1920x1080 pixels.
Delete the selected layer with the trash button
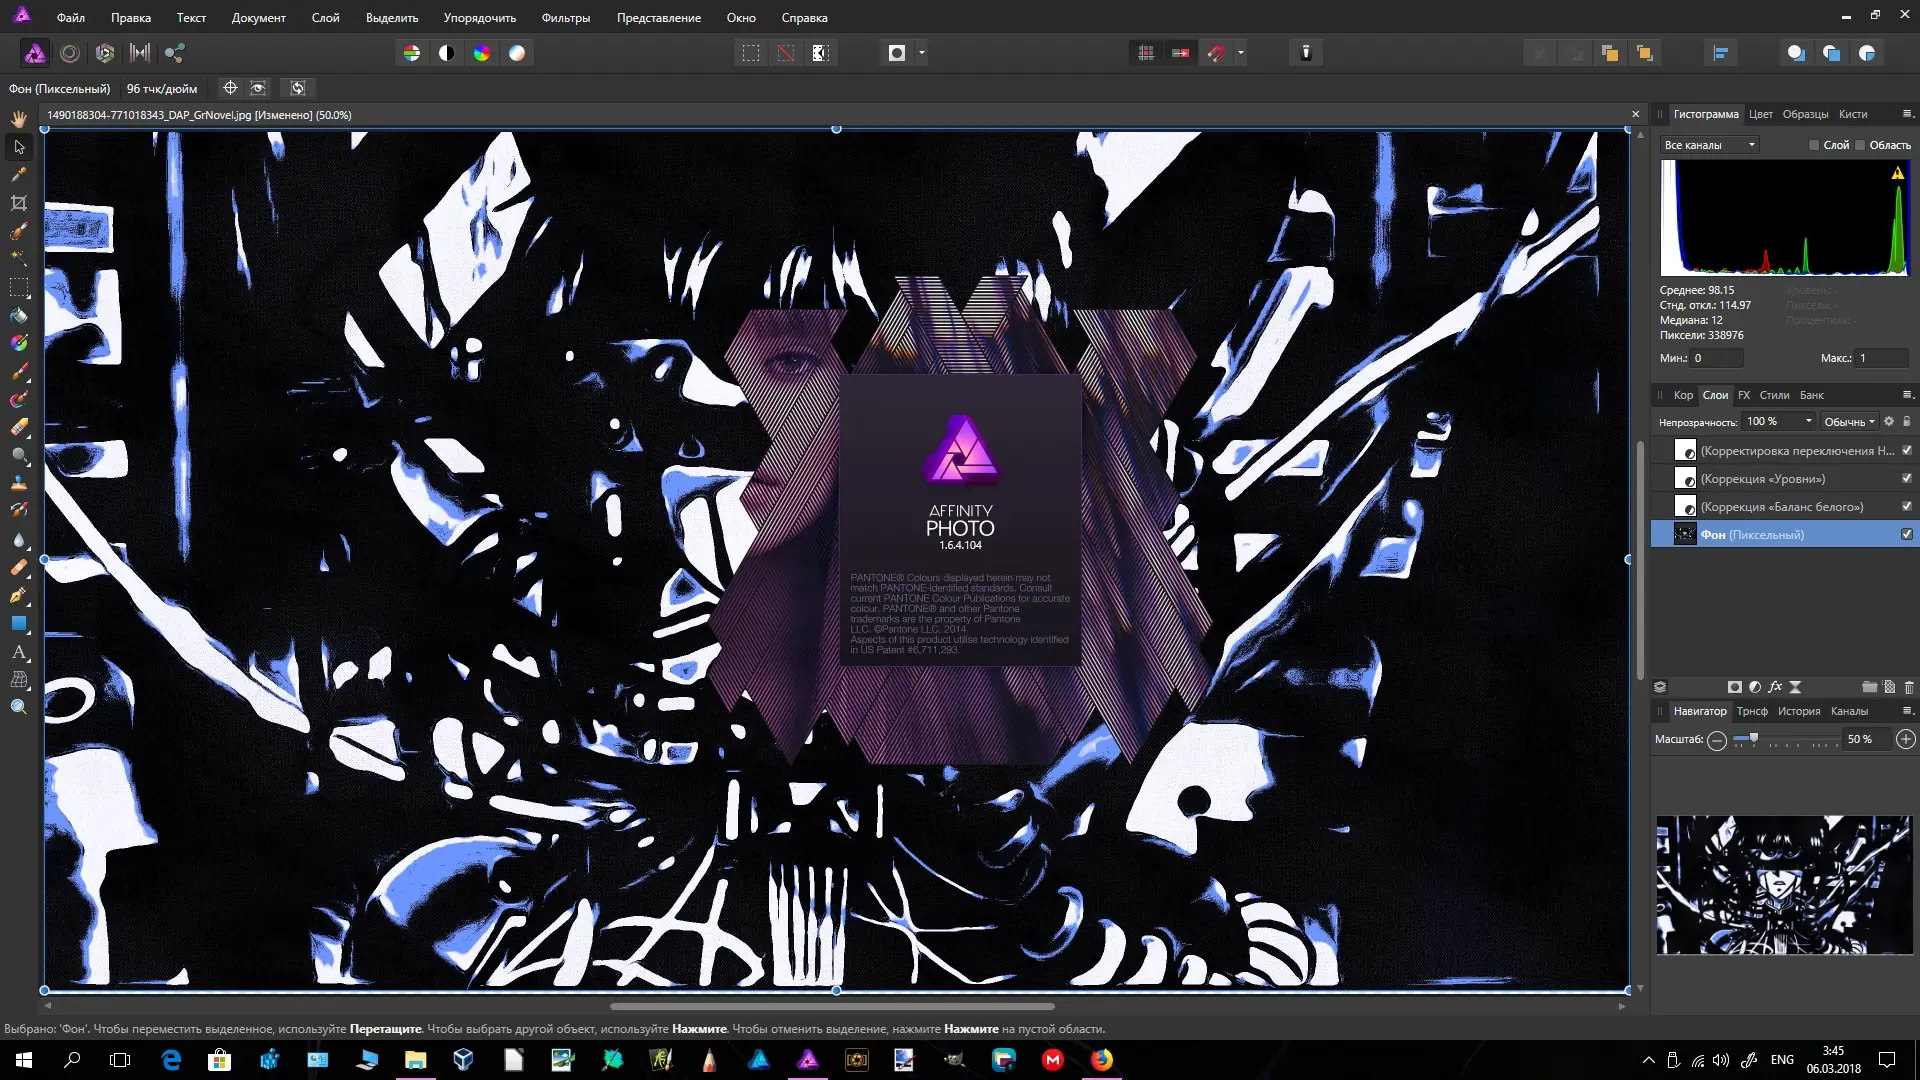[1908, 687]
